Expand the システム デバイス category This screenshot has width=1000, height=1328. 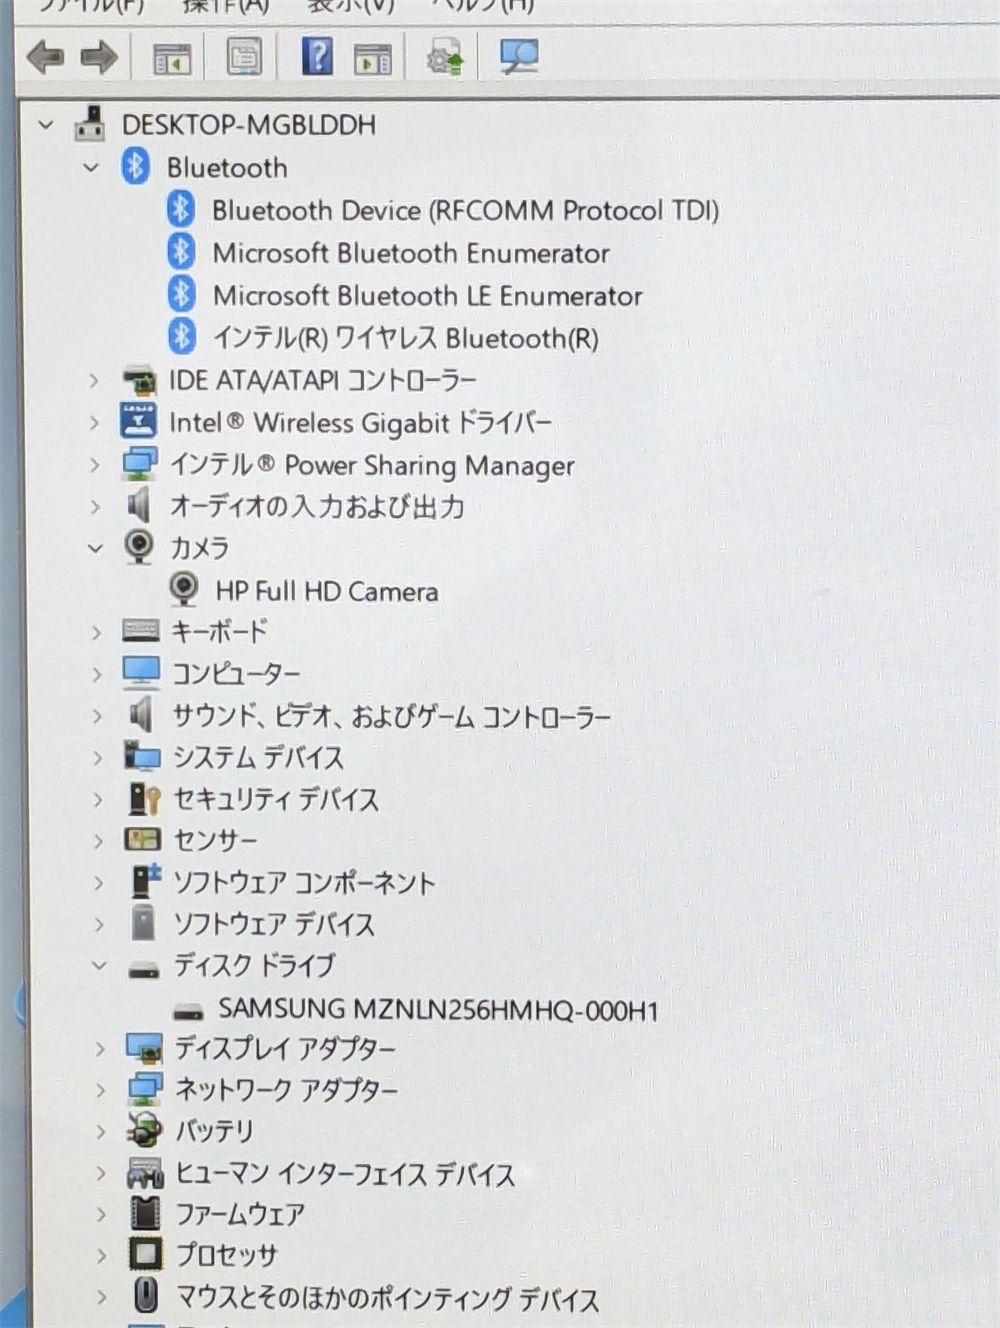click(97, 758)
